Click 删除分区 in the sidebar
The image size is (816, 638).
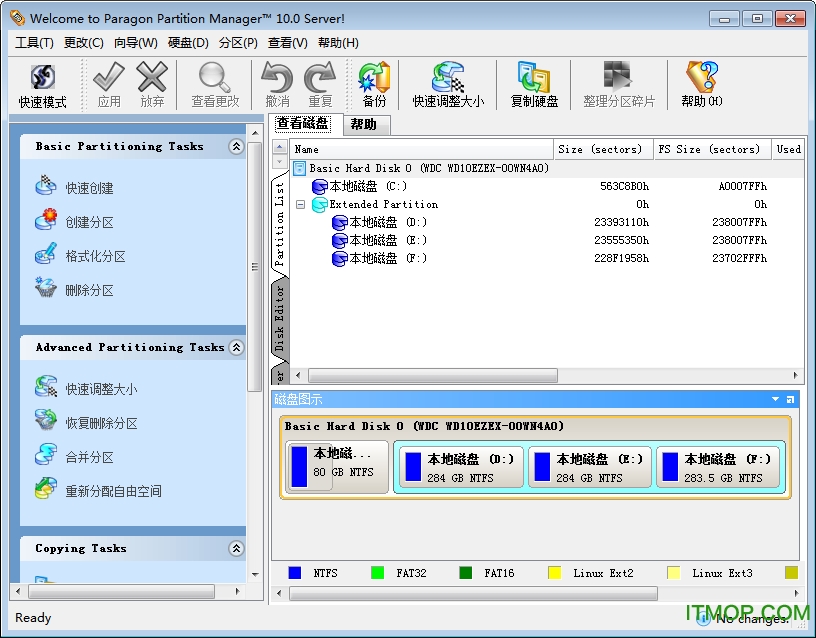pos(89,290)
